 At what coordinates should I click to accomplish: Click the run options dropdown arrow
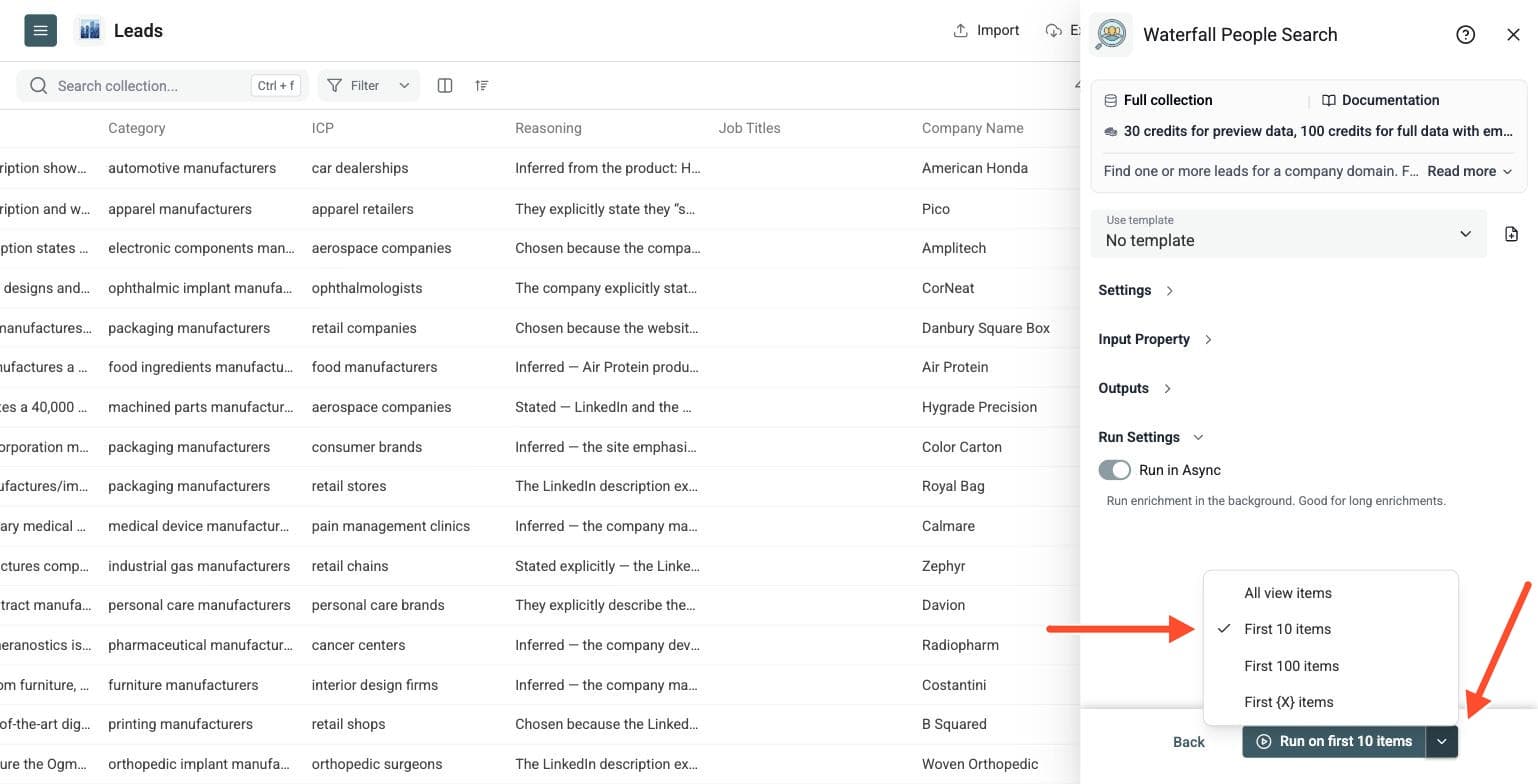click(1441, 741)
